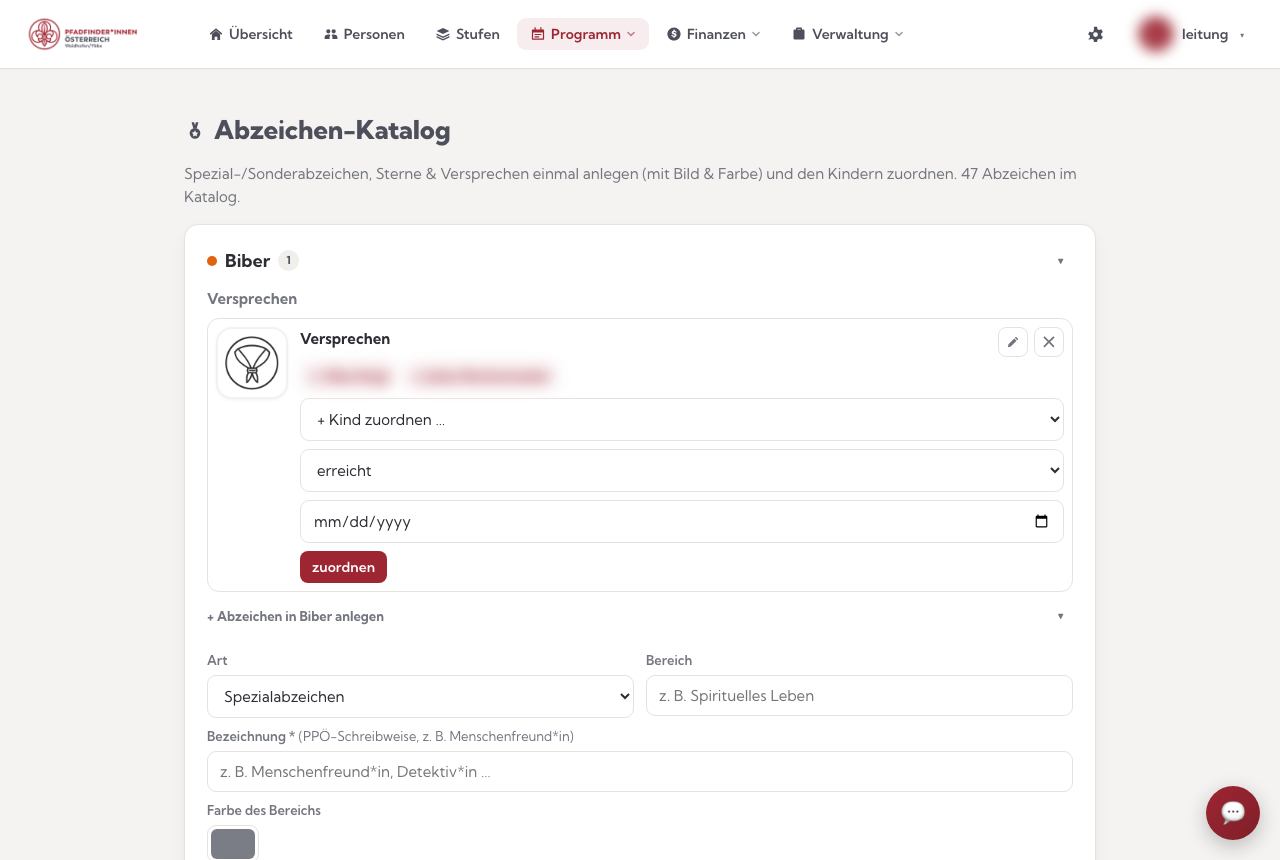Click the Pfadfinder*innen Österreich logo
The width and height of the screenshot is (1280, 860).
coord(83,34)
